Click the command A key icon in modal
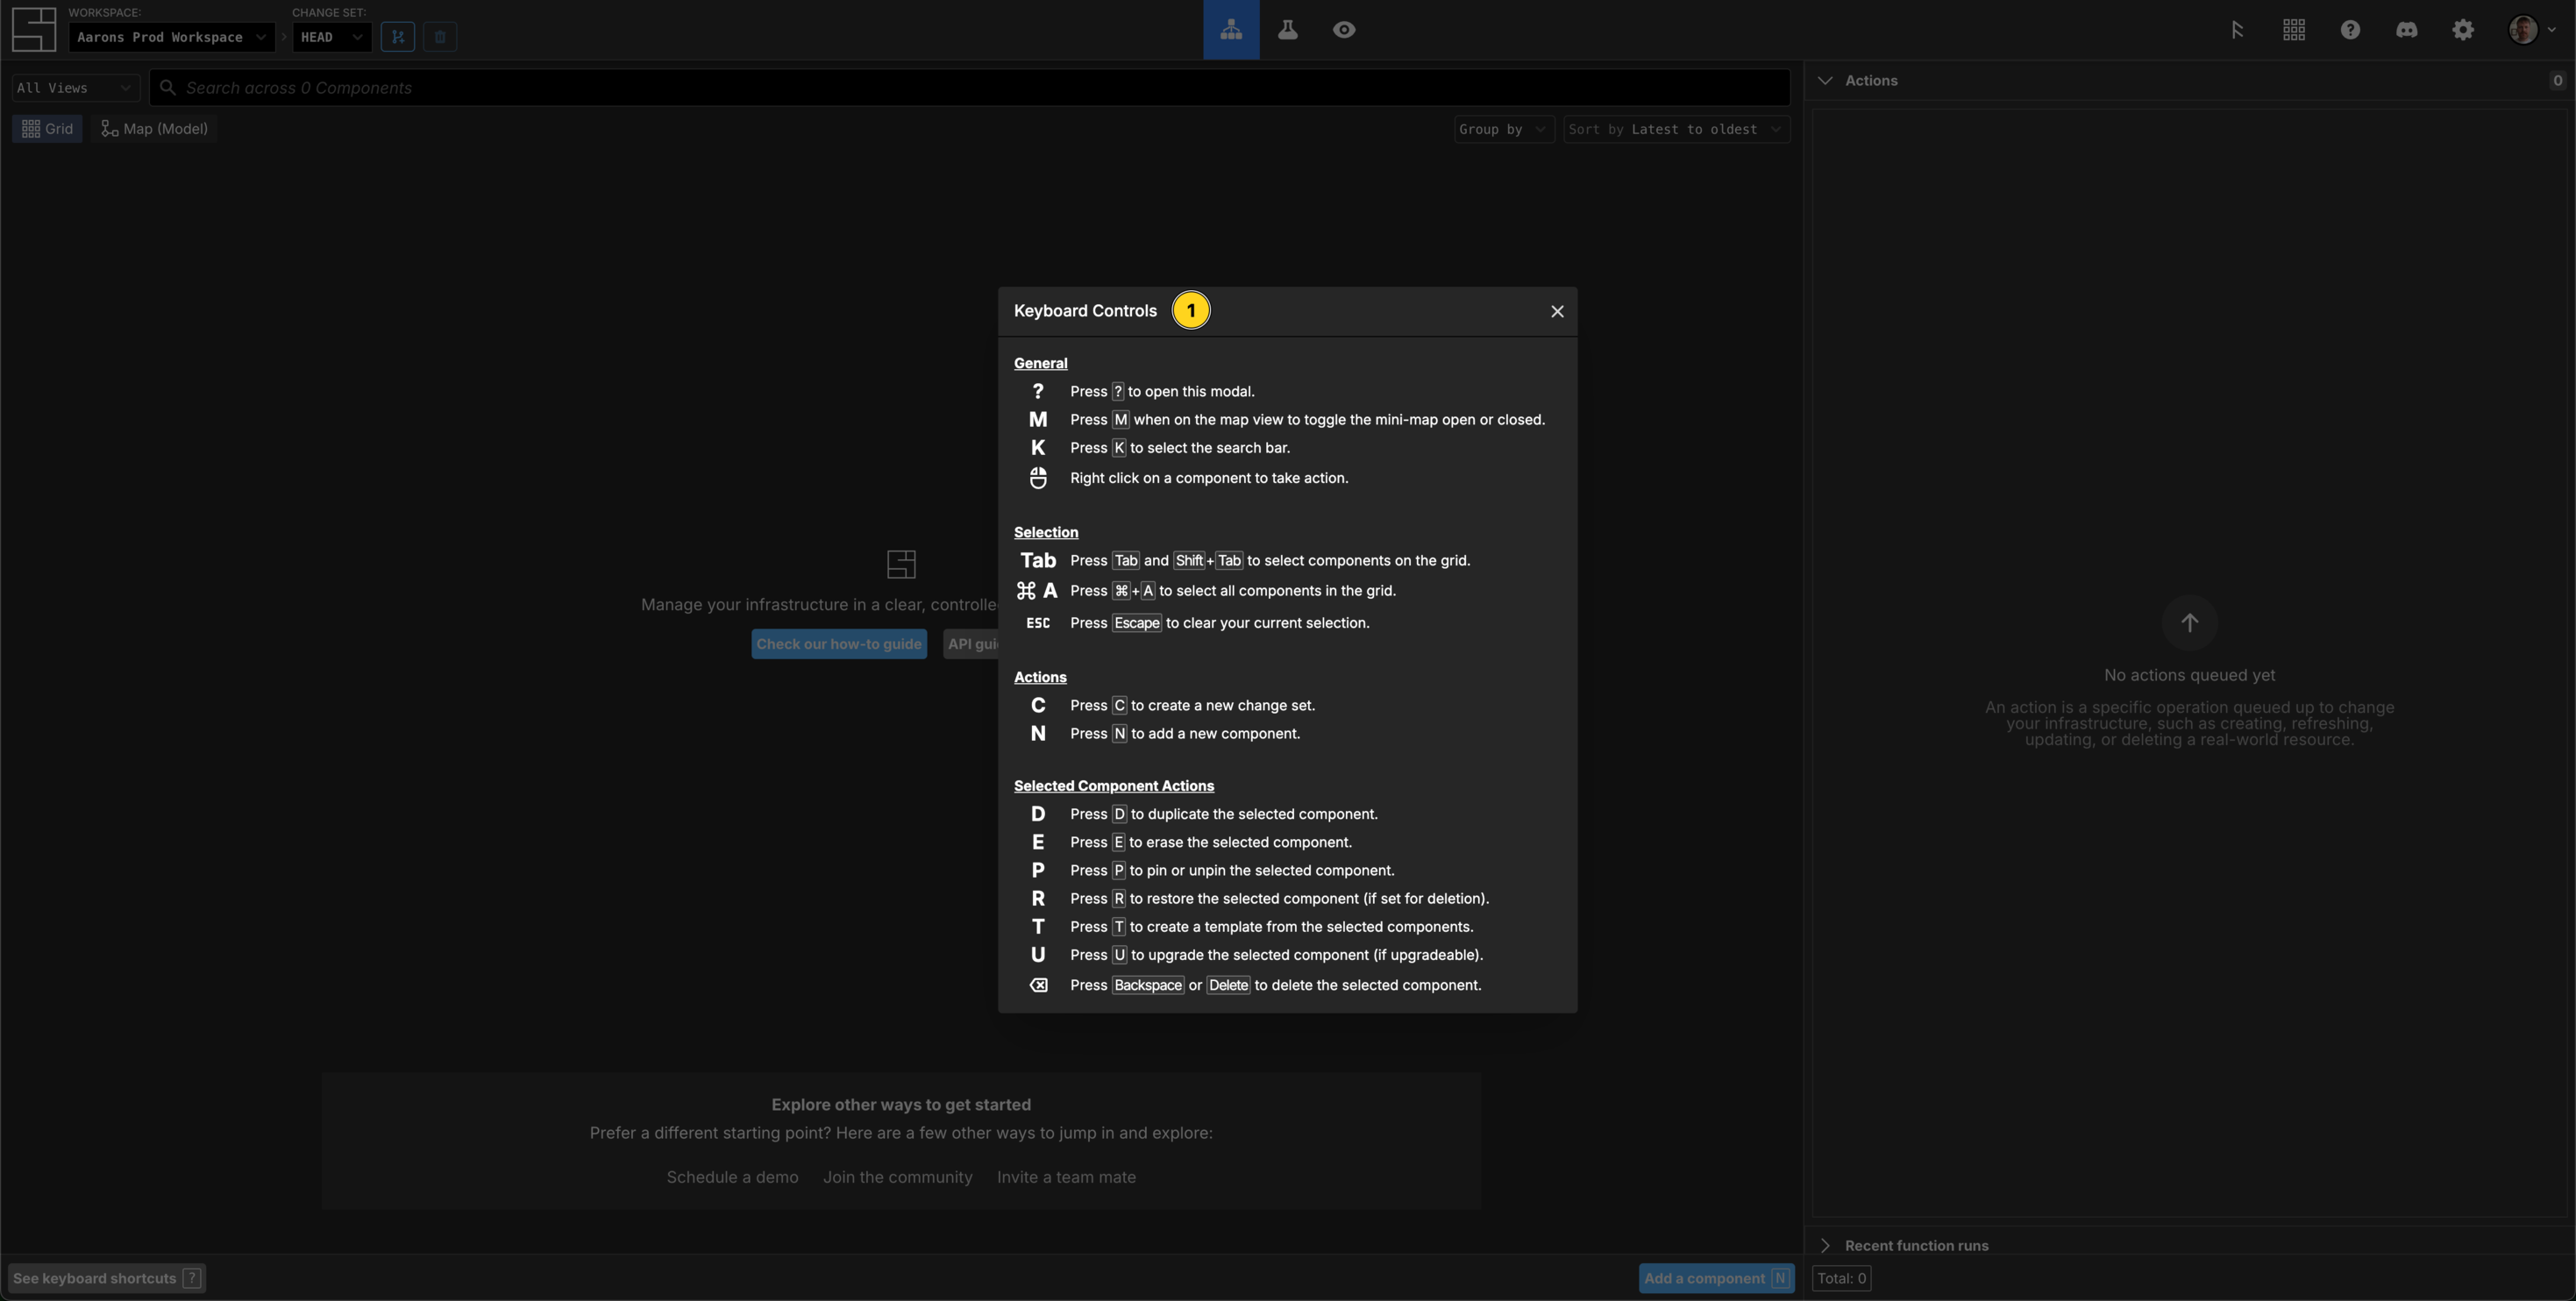Image resolution: width=2576 pixels, height=1301 pixels. [x=1037, y=591]
